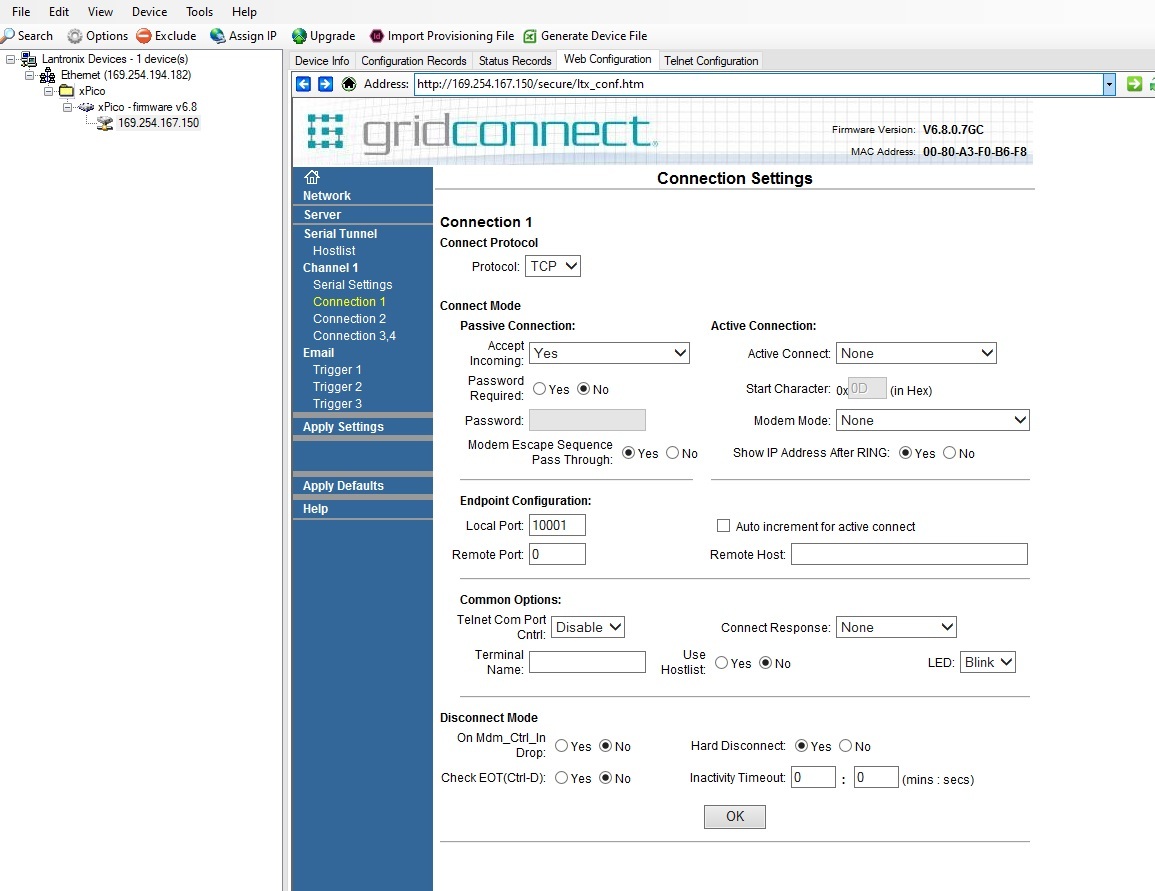Image resolution: width=1155 pixels, height=891 pixels.
Task: Click the browser home icon by Address
Action: tap(349, 84)
